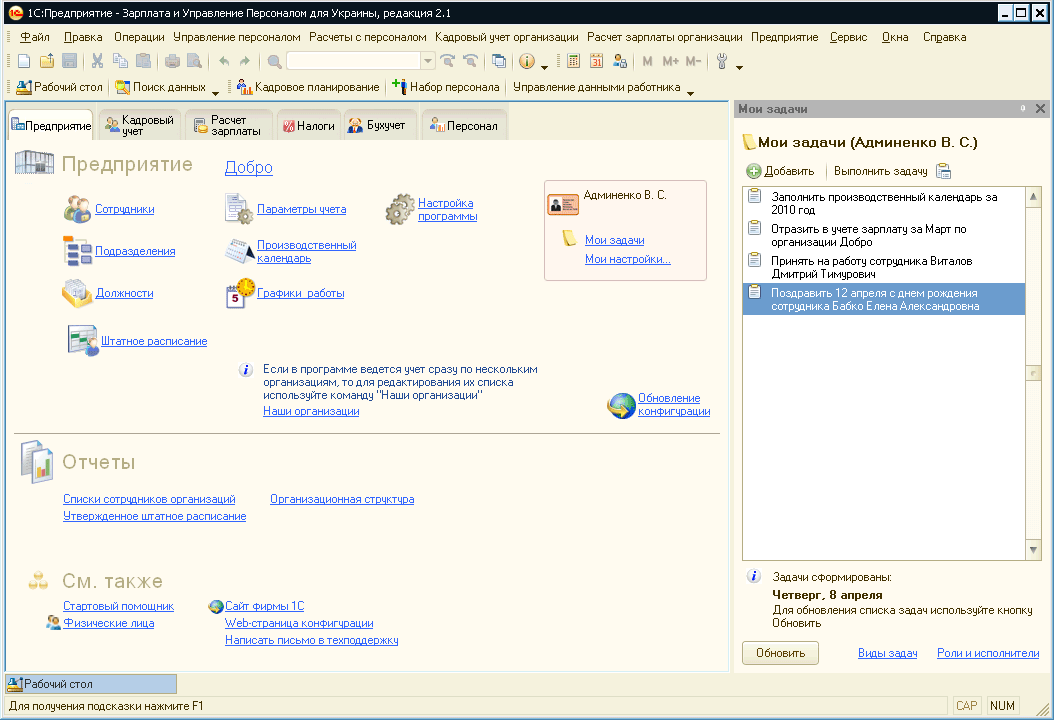
Task: Click the M+ memory add button
Action: (671, 62)
